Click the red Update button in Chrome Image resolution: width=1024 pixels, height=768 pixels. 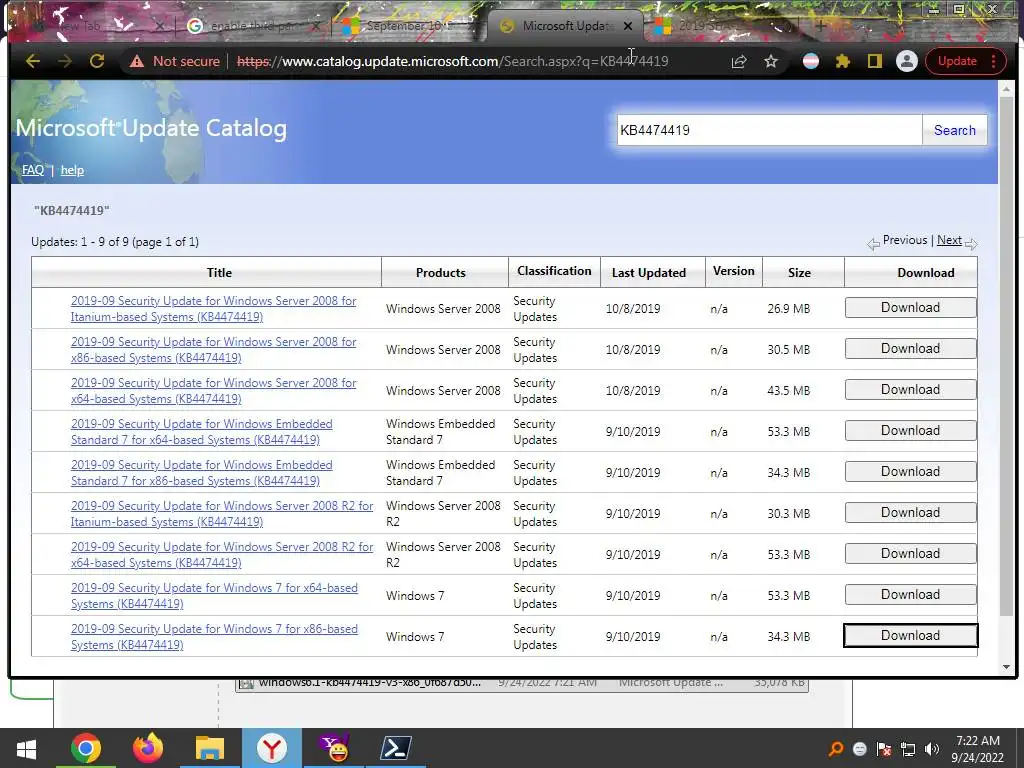click(x=957, y=61)
